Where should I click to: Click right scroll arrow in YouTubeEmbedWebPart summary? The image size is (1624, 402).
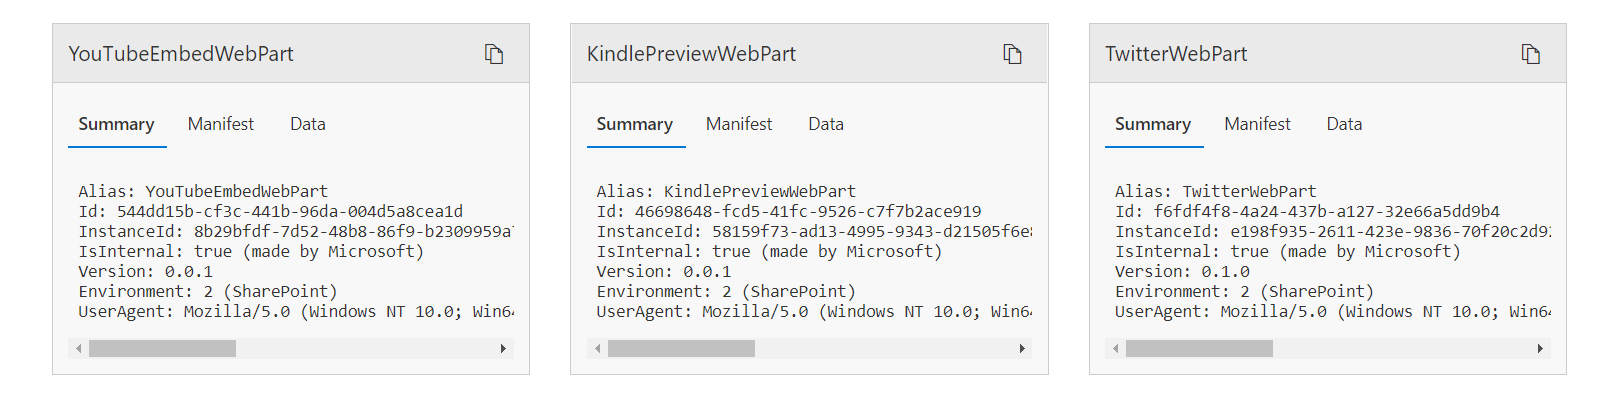pyautogui.click(x=503, y=349)
